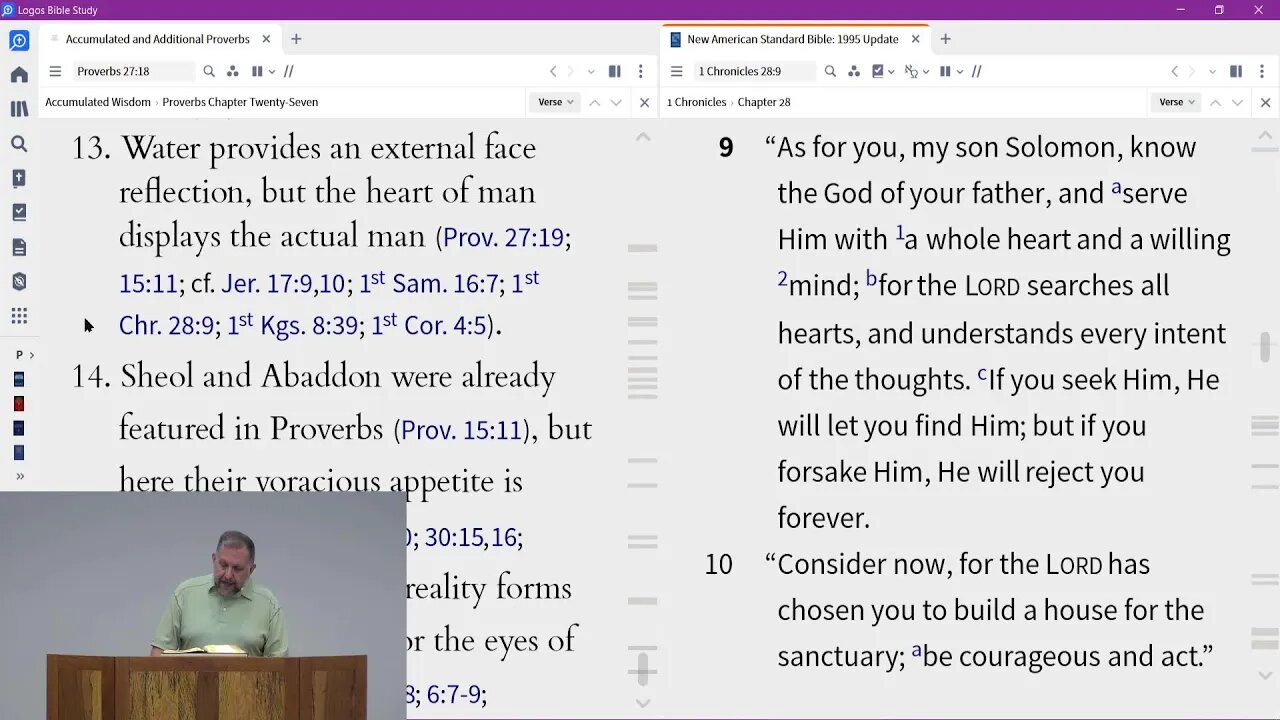The height and width of the screenshot is (720, 1280).
Task: Open history dropdown arrow in NASB panel
Action: (1212, 71)
